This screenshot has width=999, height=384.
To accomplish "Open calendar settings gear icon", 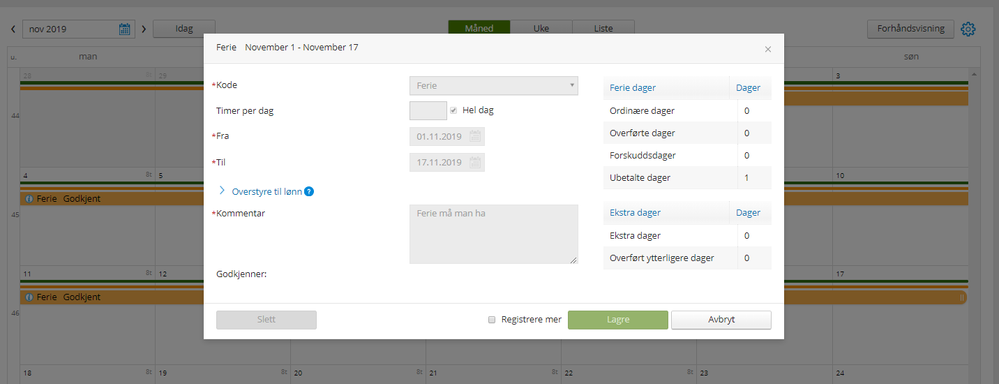I will (968, 29).
